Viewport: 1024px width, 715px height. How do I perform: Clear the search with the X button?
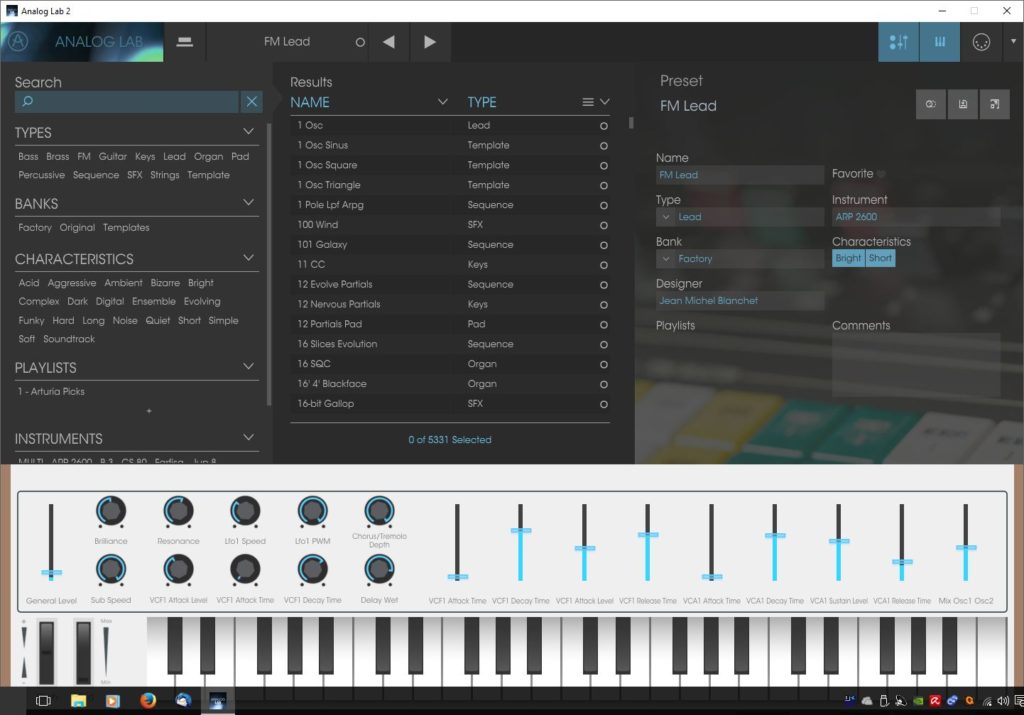pyautogui.click(x=251, y=101)
